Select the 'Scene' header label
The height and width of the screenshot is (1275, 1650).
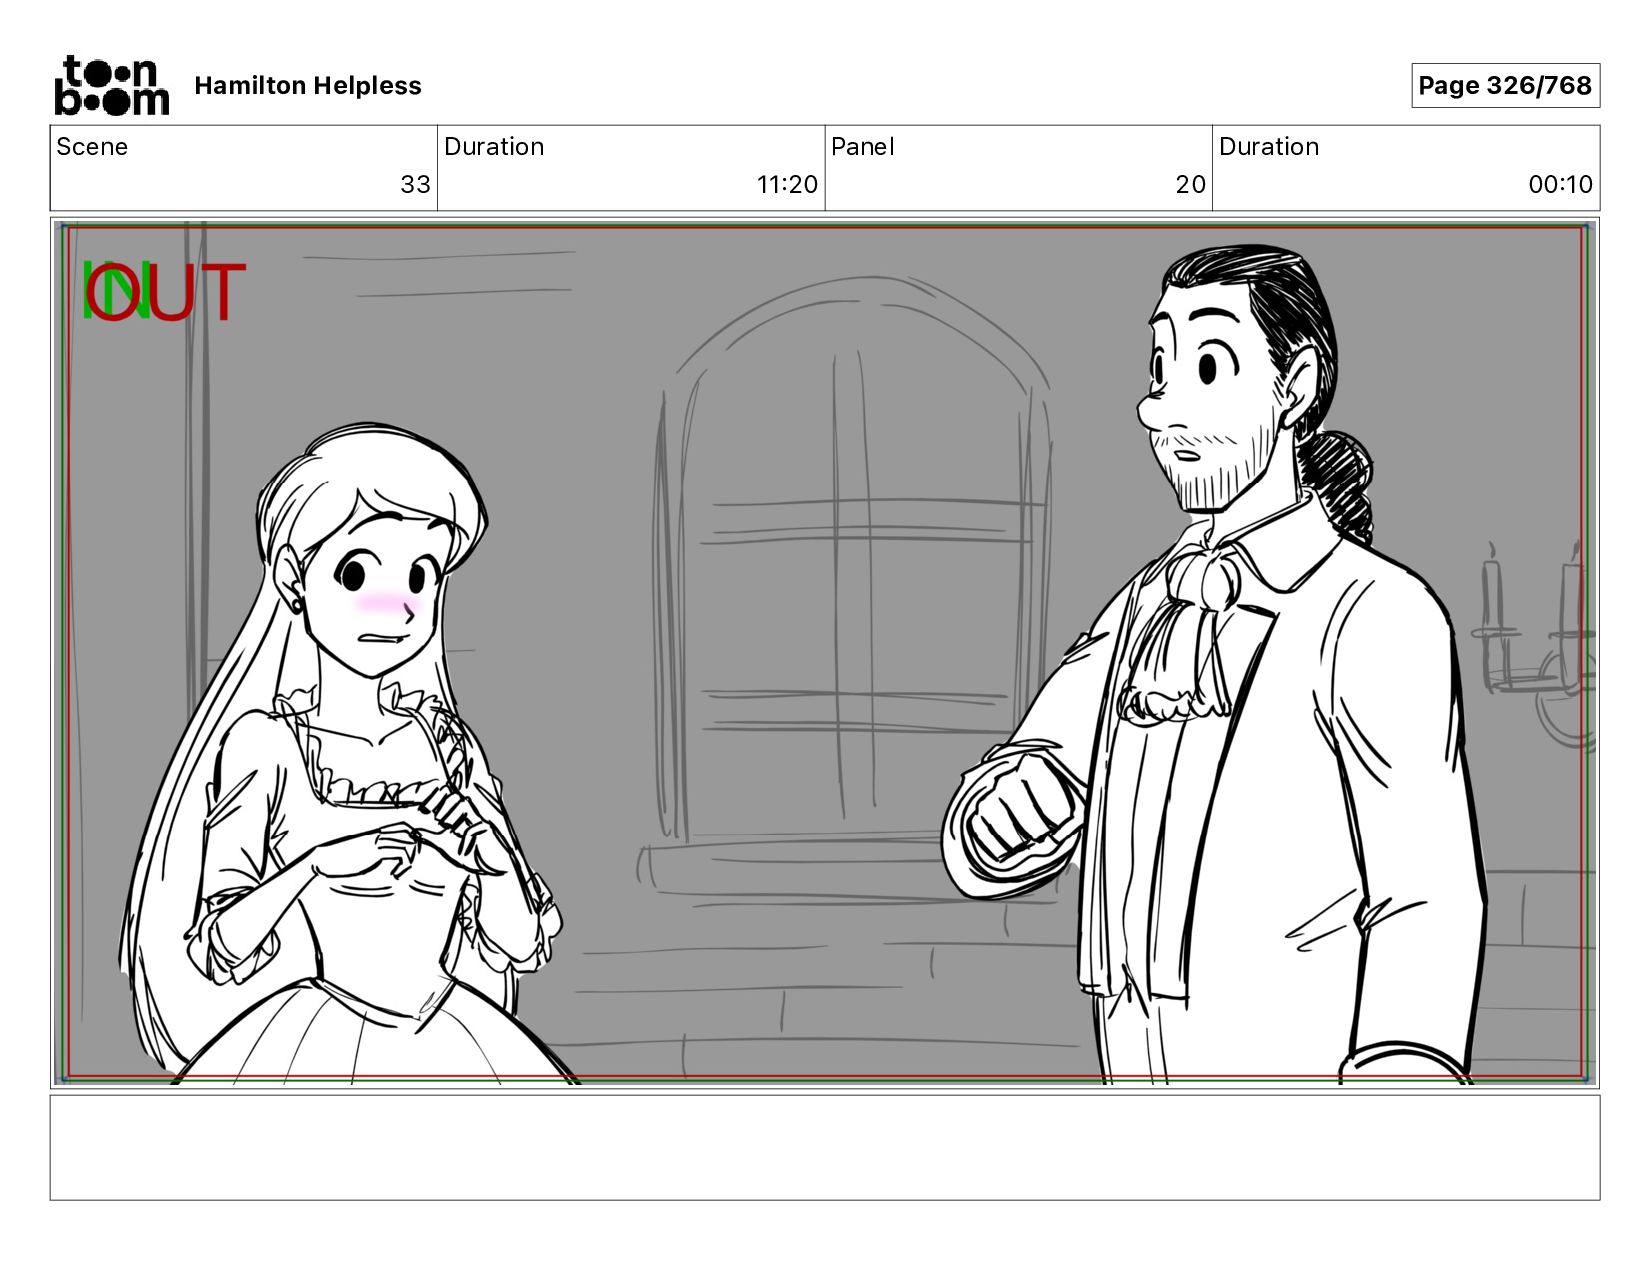tap(92, 147)
